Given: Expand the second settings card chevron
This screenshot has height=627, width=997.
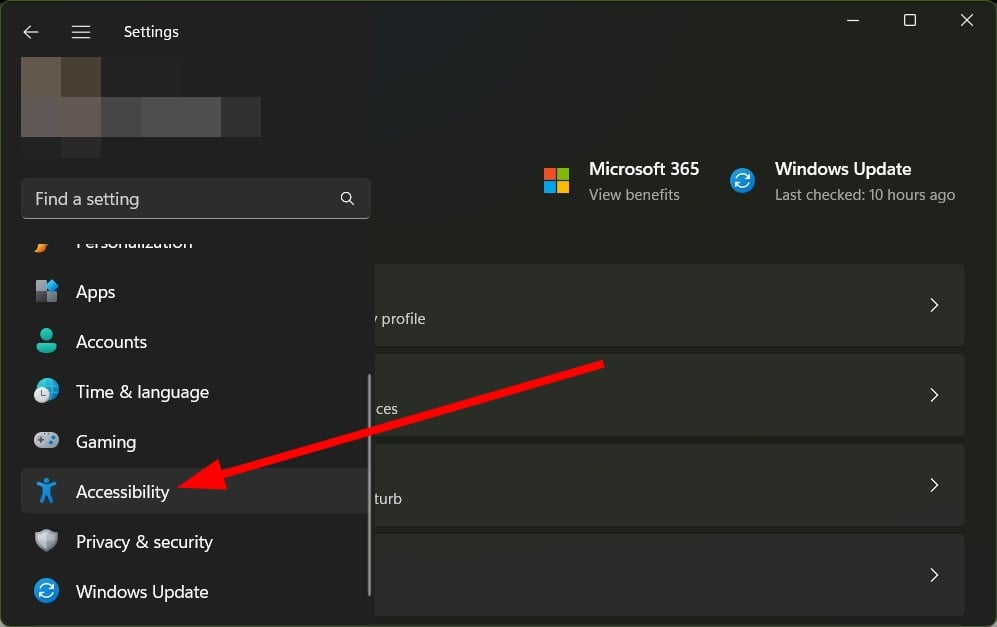Looking at the screenshot, I should coord(934,395).
